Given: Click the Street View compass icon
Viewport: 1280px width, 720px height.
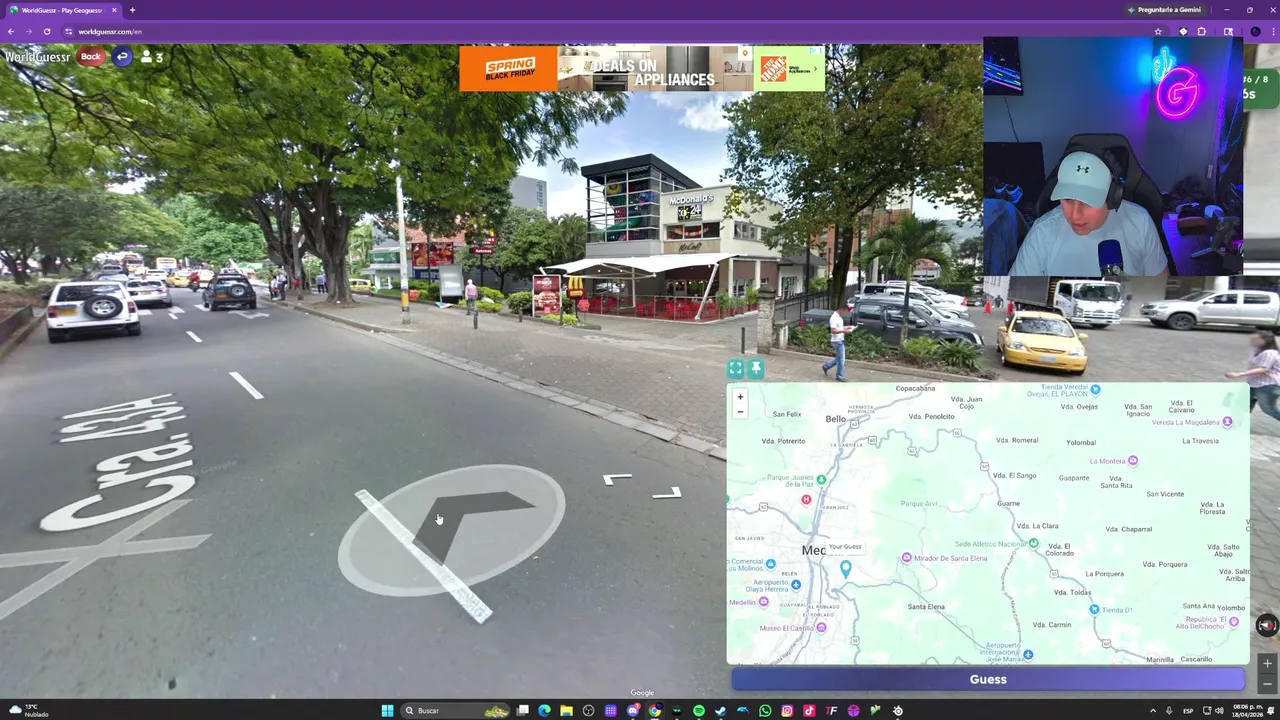Looking at the screenshot, I should click(1267, 625).
